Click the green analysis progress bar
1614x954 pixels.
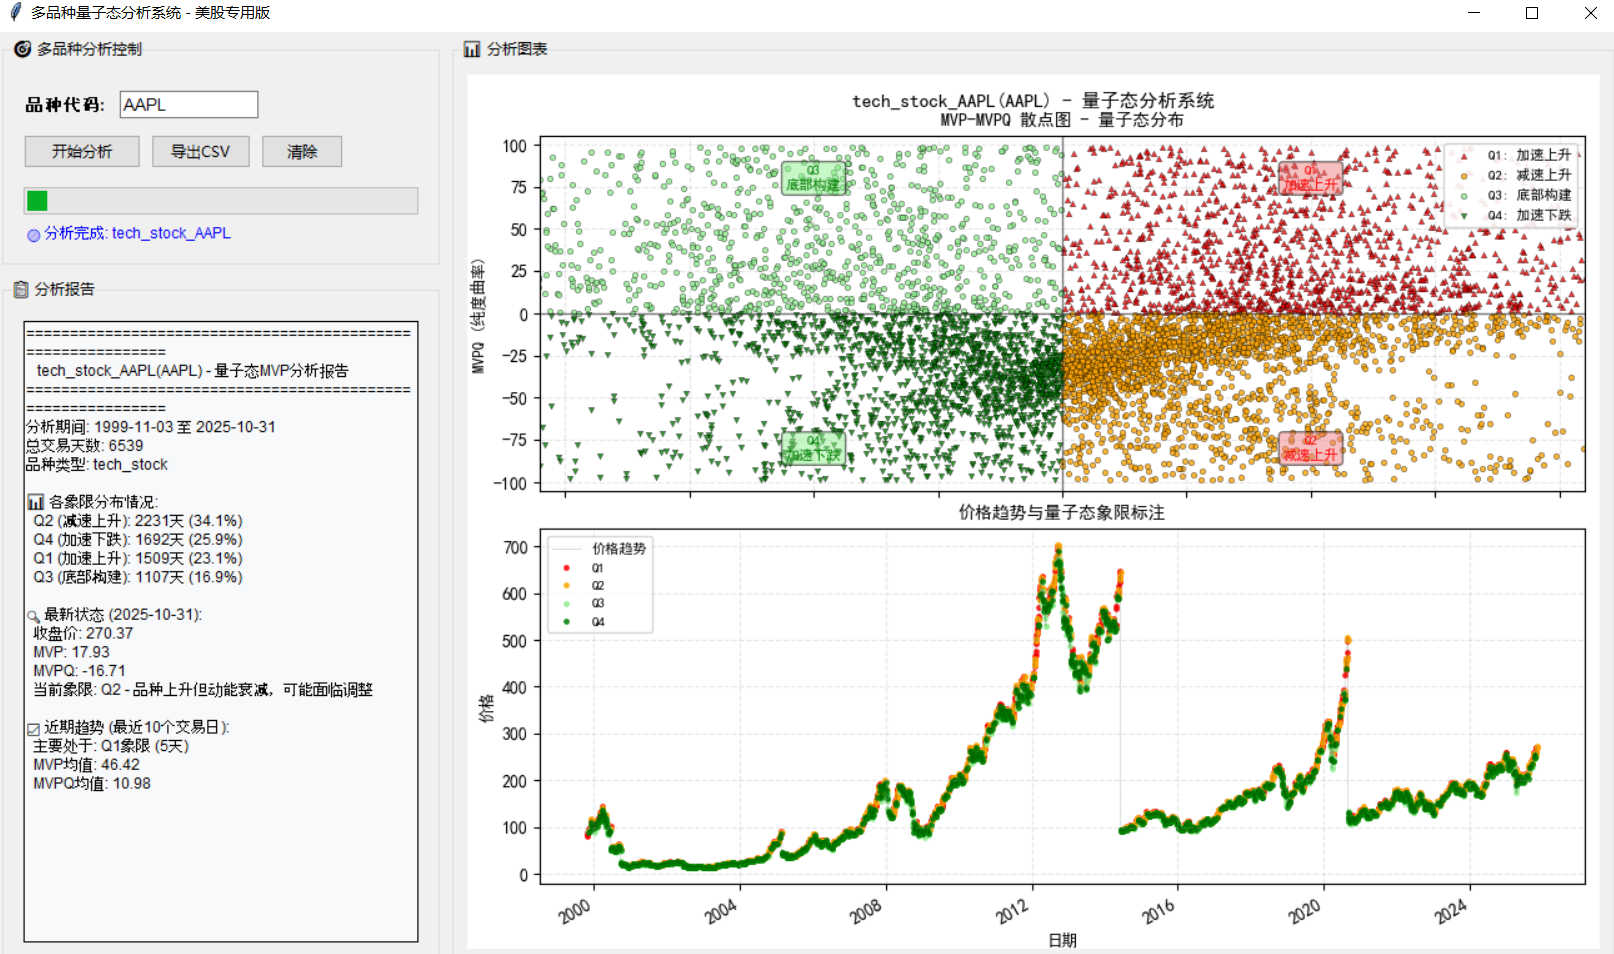pos(221,201)
